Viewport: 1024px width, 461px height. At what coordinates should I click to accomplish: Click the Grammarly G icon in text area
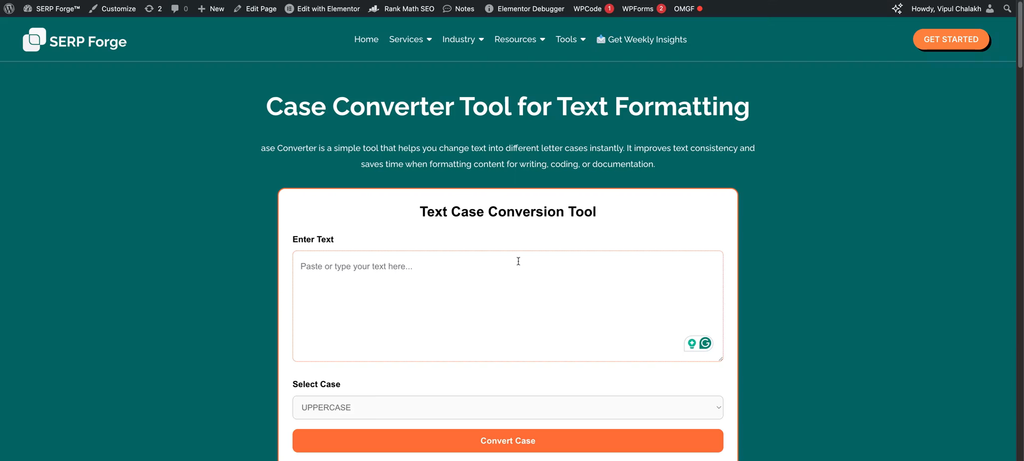click(x=705, y=343)
